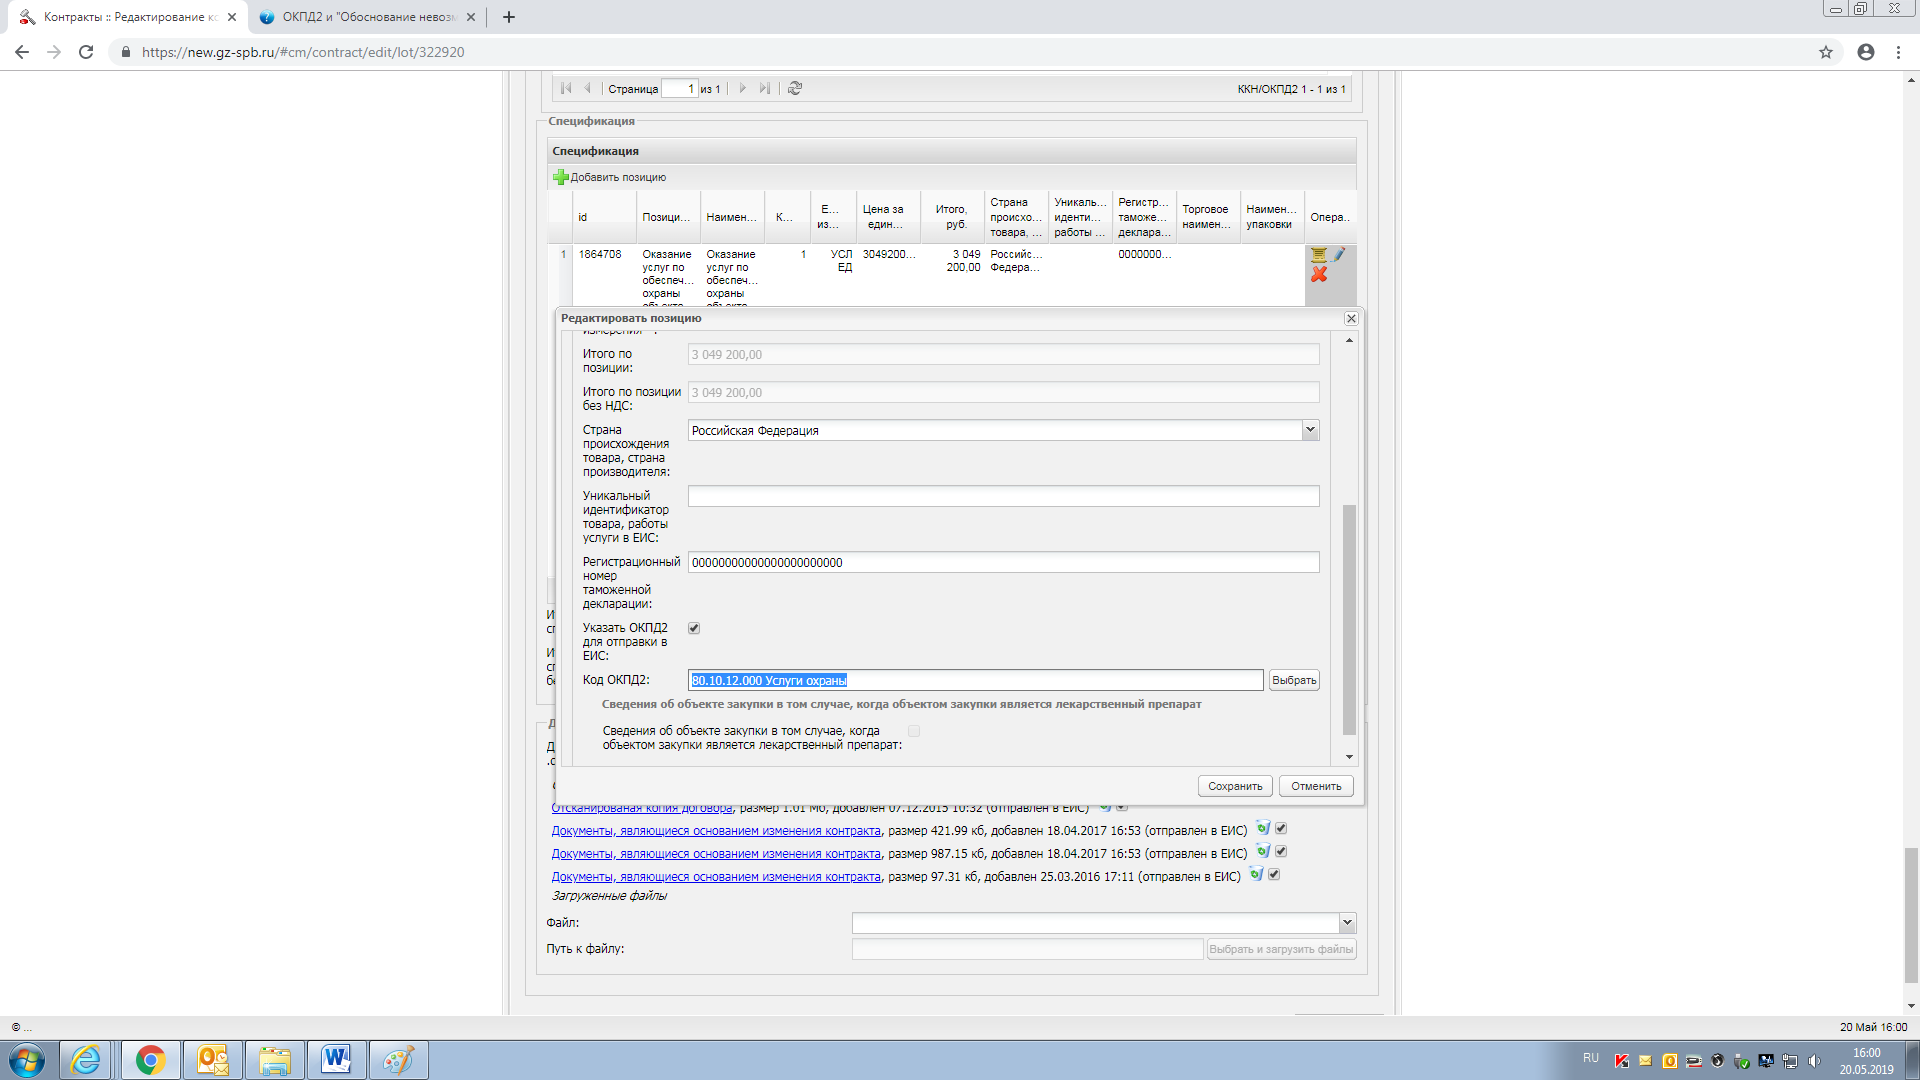The image size is (1920, 1080).
Task: Click 'Выбрать' button next to Код ОКПД2
Action: 1294,680
